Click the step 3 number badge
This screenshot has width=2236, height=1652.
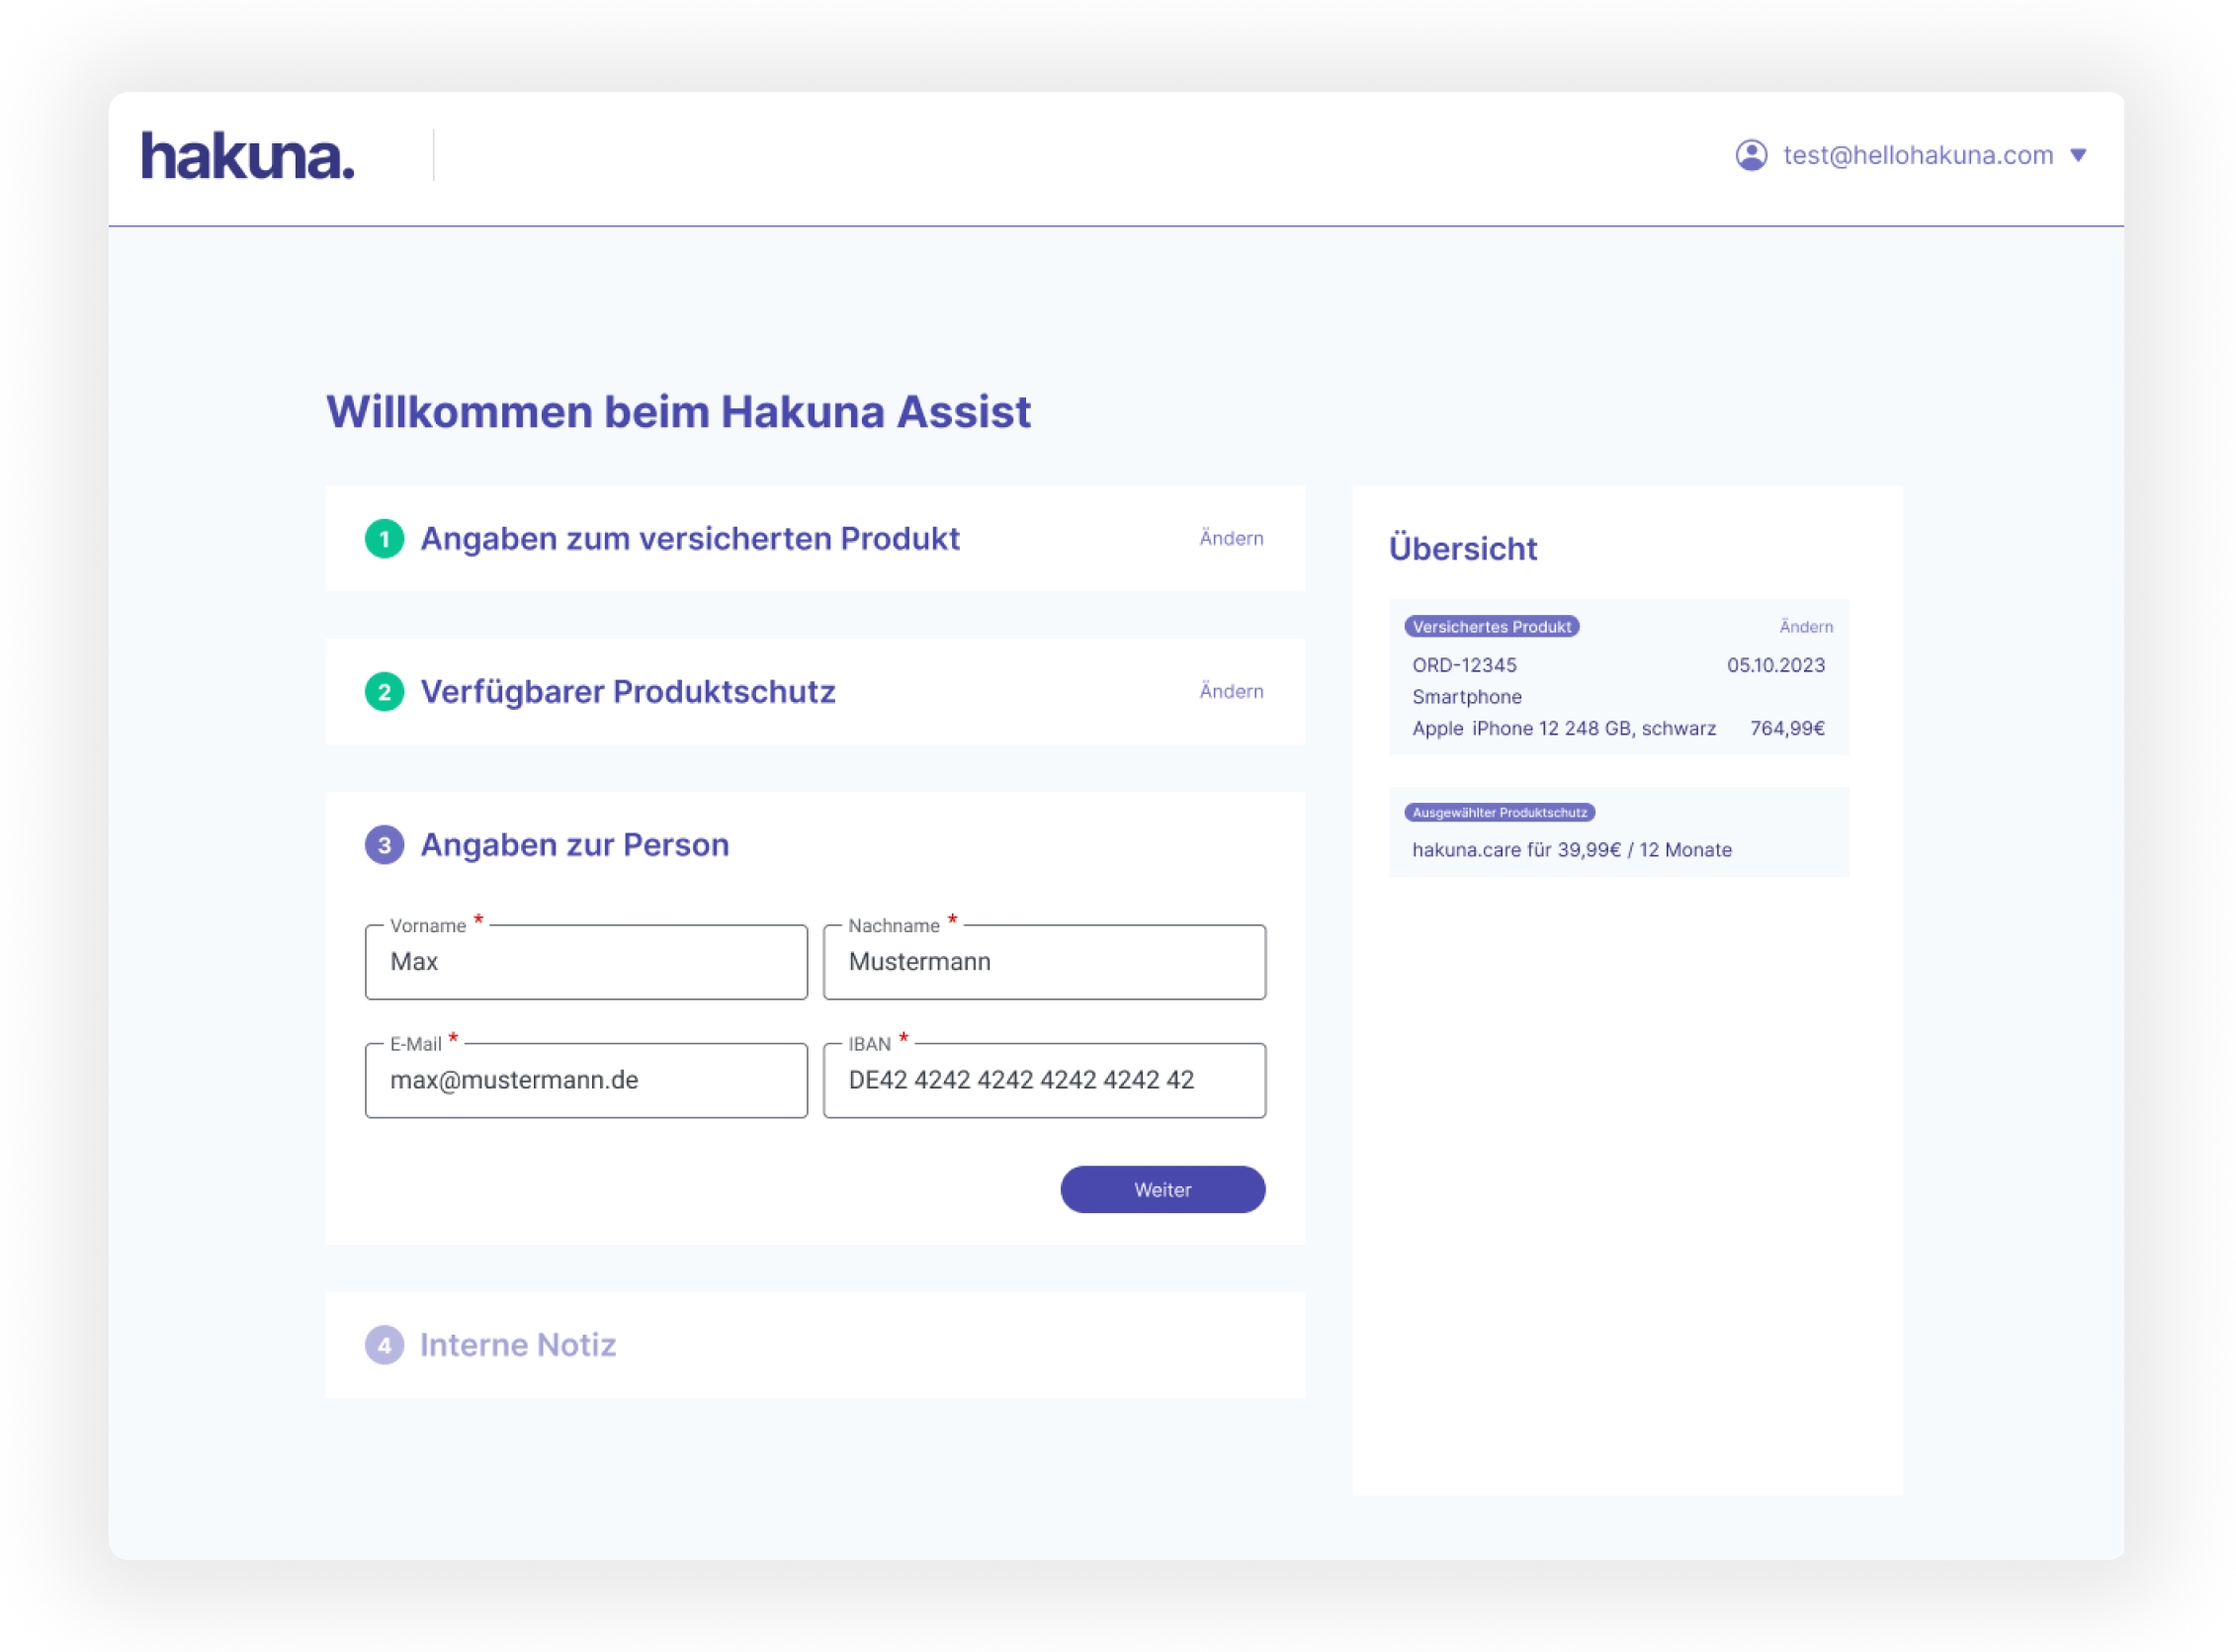384,845
